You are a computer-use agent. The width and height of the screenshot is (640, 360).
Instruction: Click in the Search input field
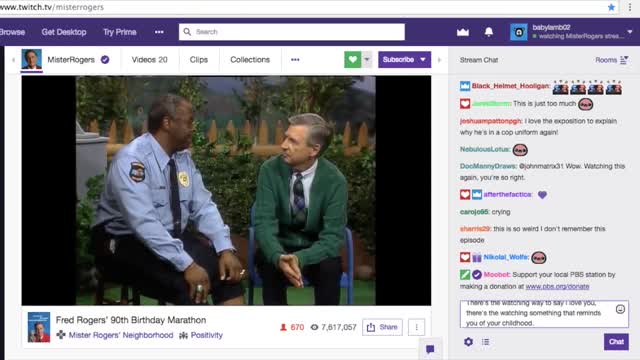coord(292,32)
